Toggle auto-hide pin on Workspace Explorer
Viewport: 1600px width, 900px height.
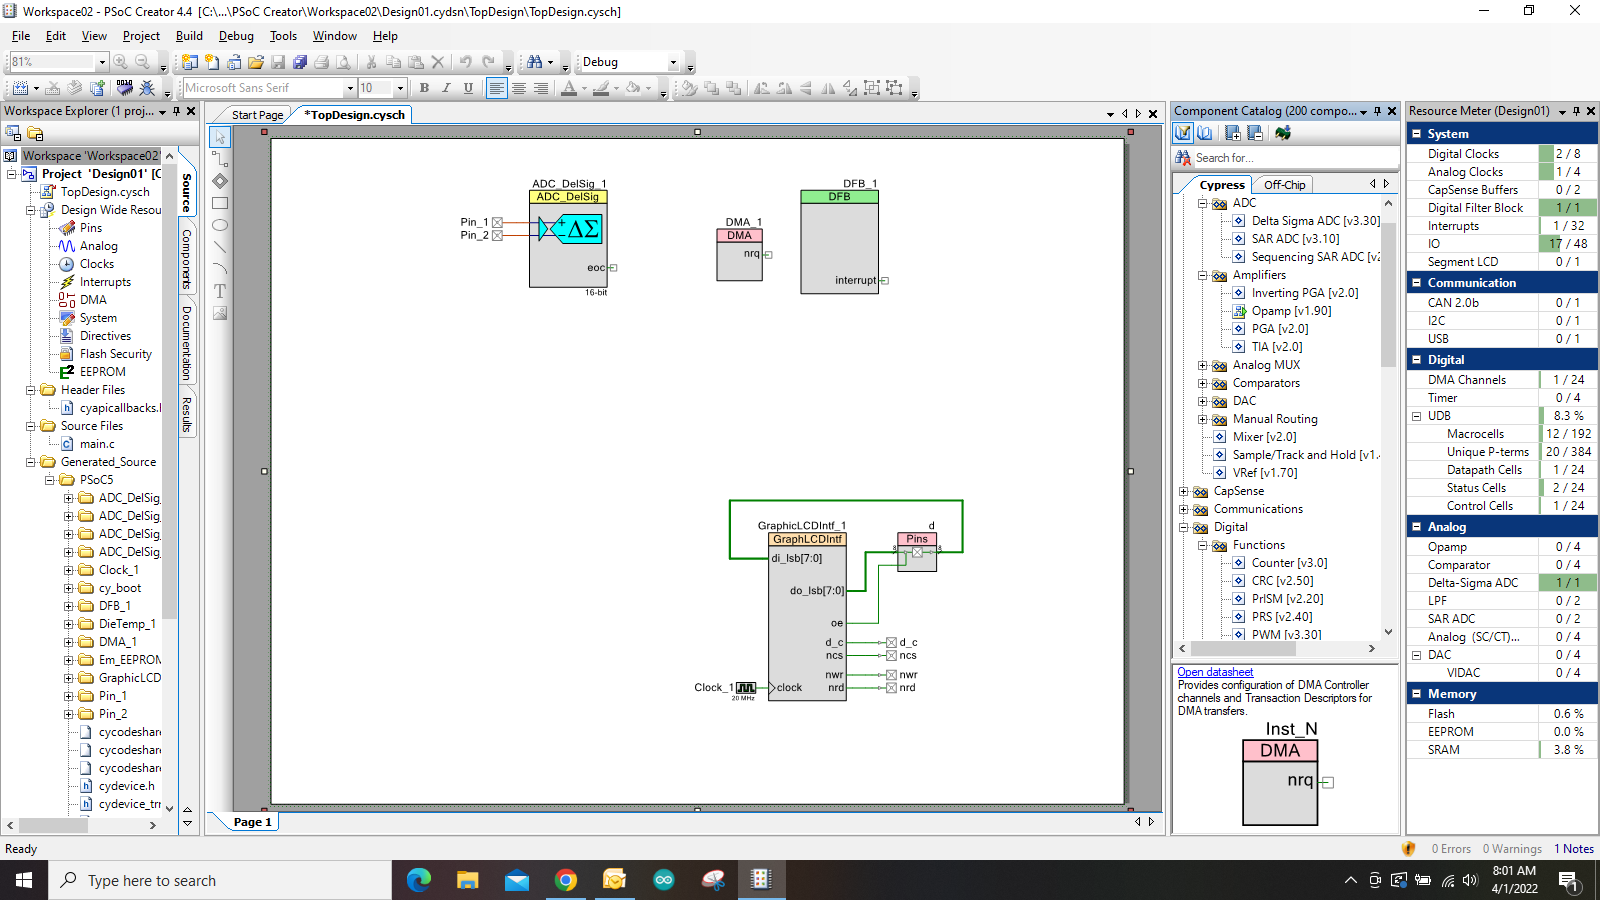[x=176, y=111]
